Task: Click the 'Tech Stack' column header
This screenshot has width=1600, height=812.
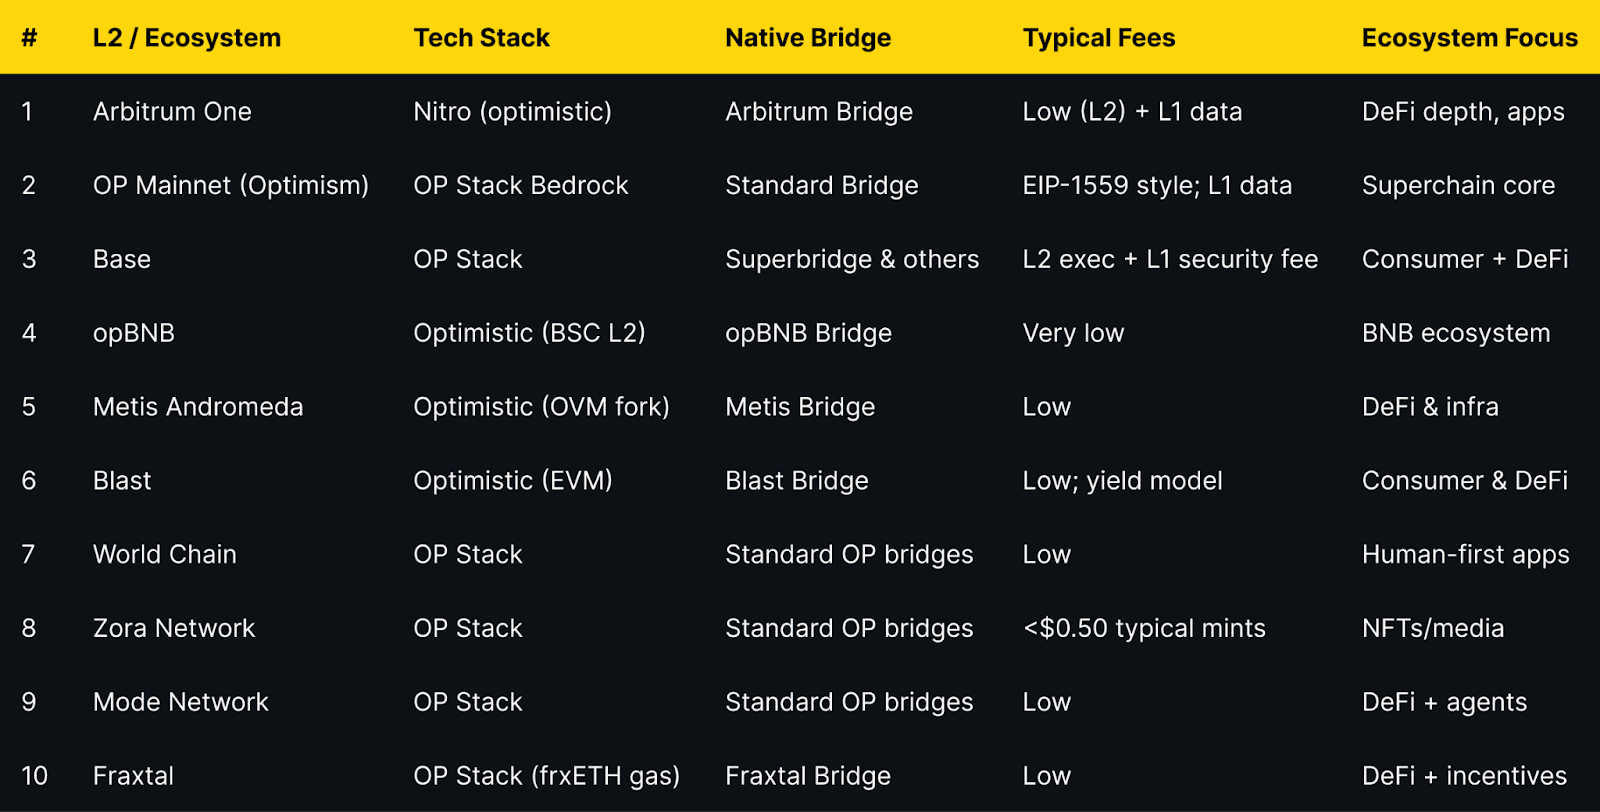Action: [481, 38]
